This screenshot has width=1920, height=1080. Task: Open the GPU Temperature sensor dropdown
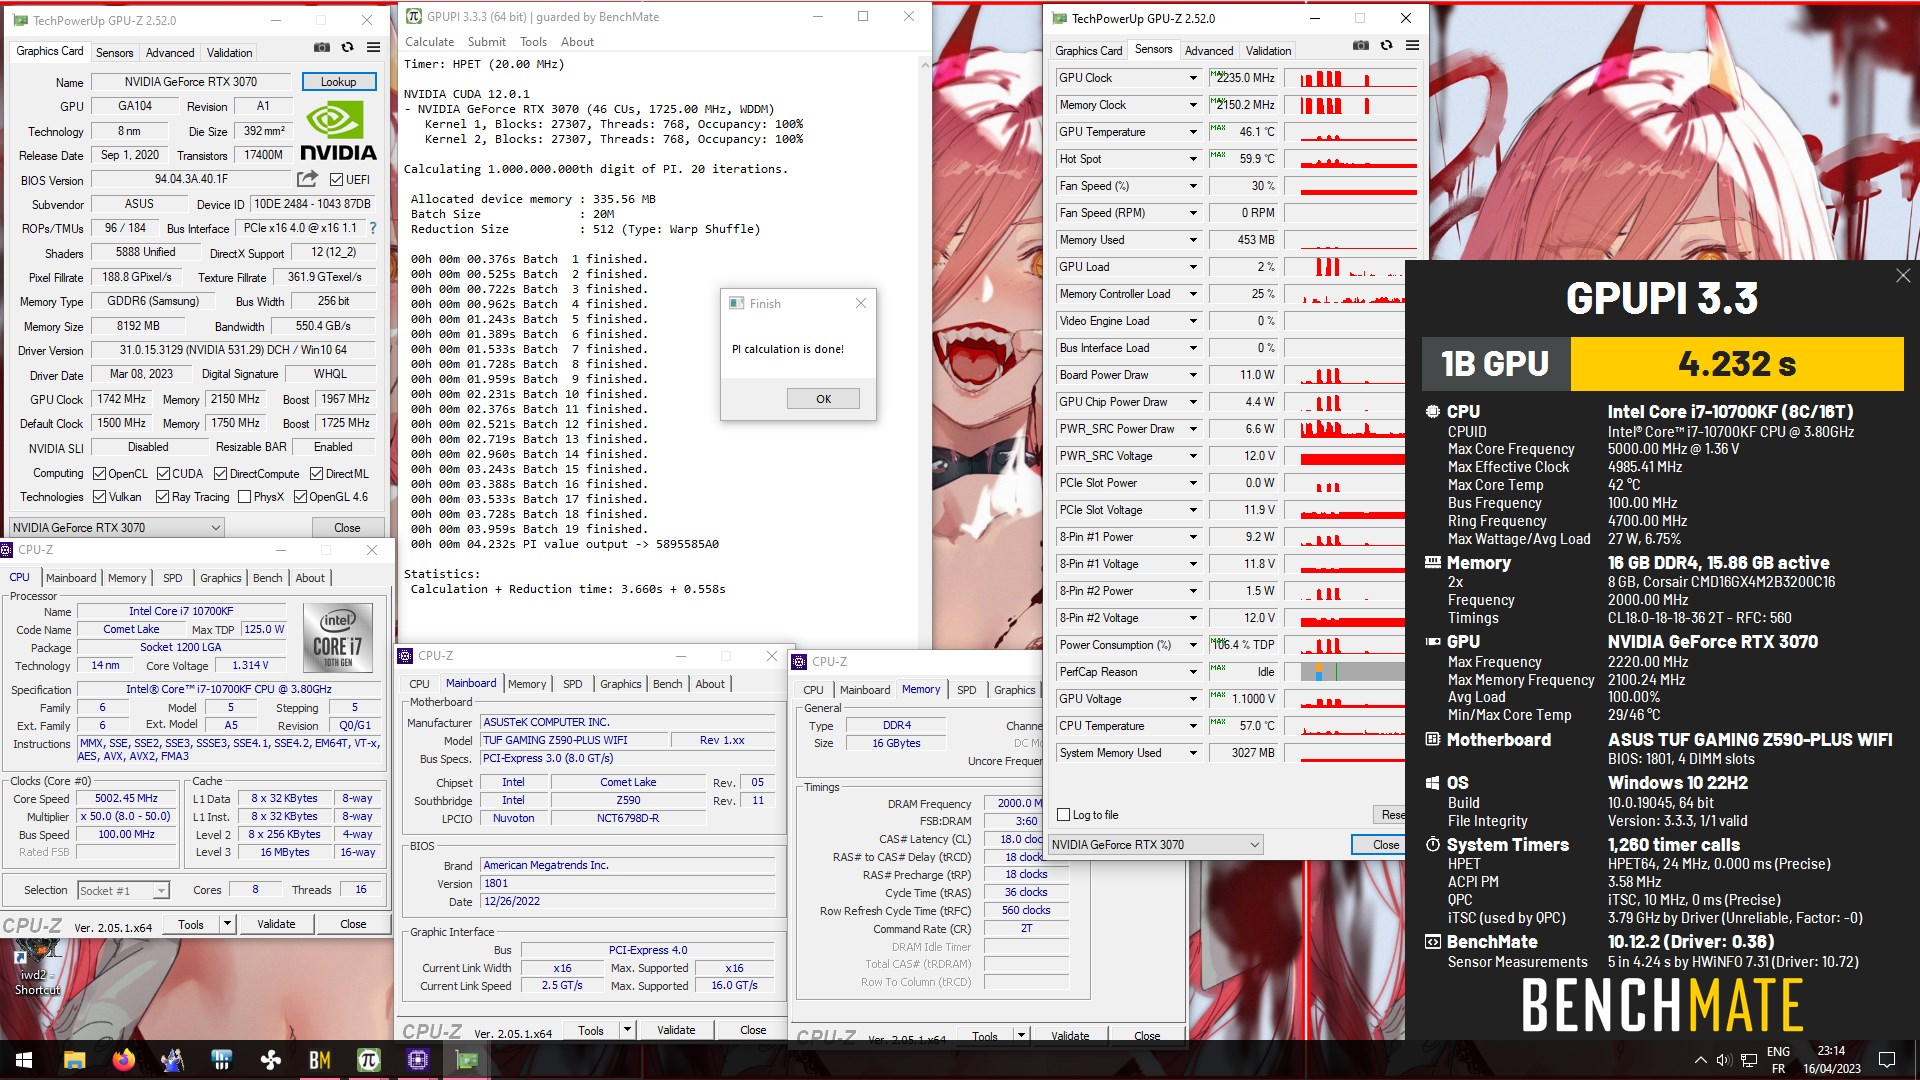click(1192, 132)
